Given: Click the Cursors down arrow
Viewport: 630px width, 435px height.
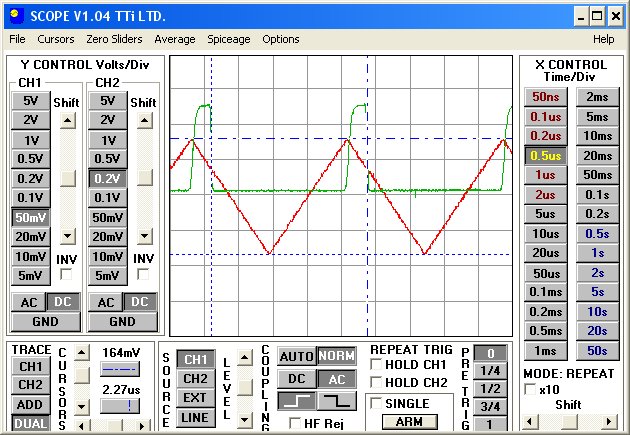Looking at the screenshot, I should [x=82, y=407].
